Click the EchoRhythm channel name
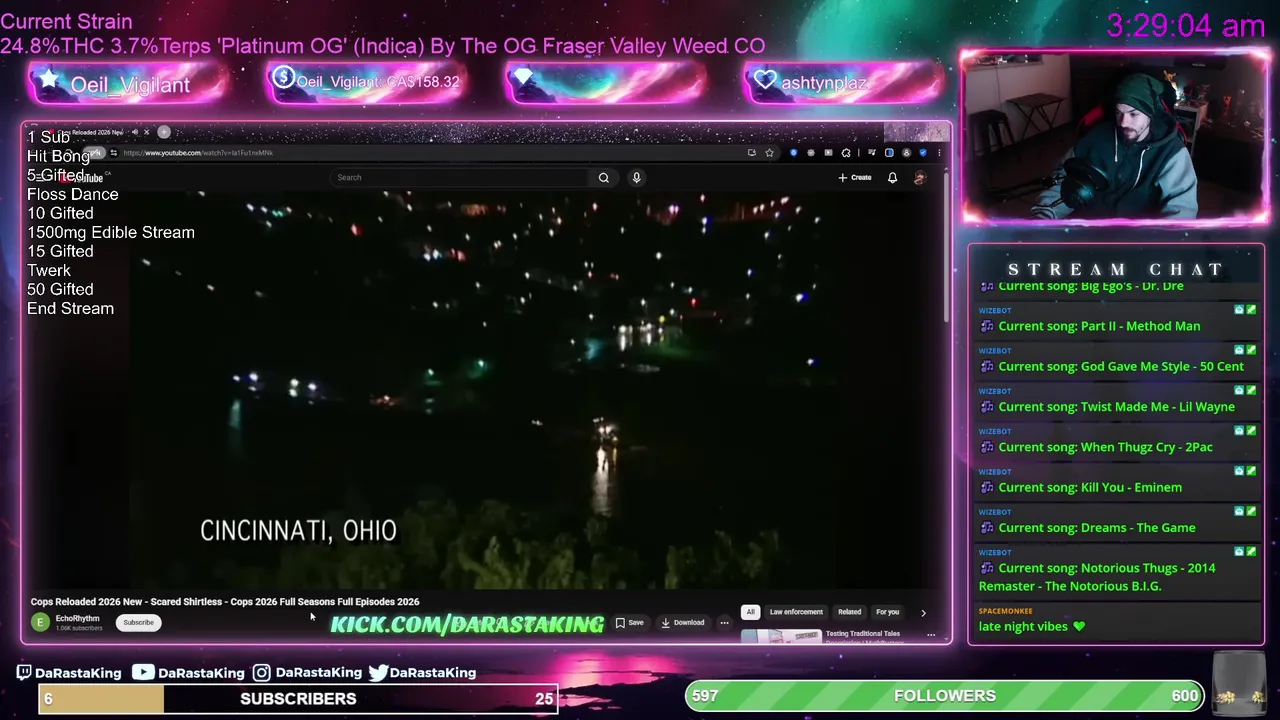The width and height of the screenshot is (1280, 720). 77,618
